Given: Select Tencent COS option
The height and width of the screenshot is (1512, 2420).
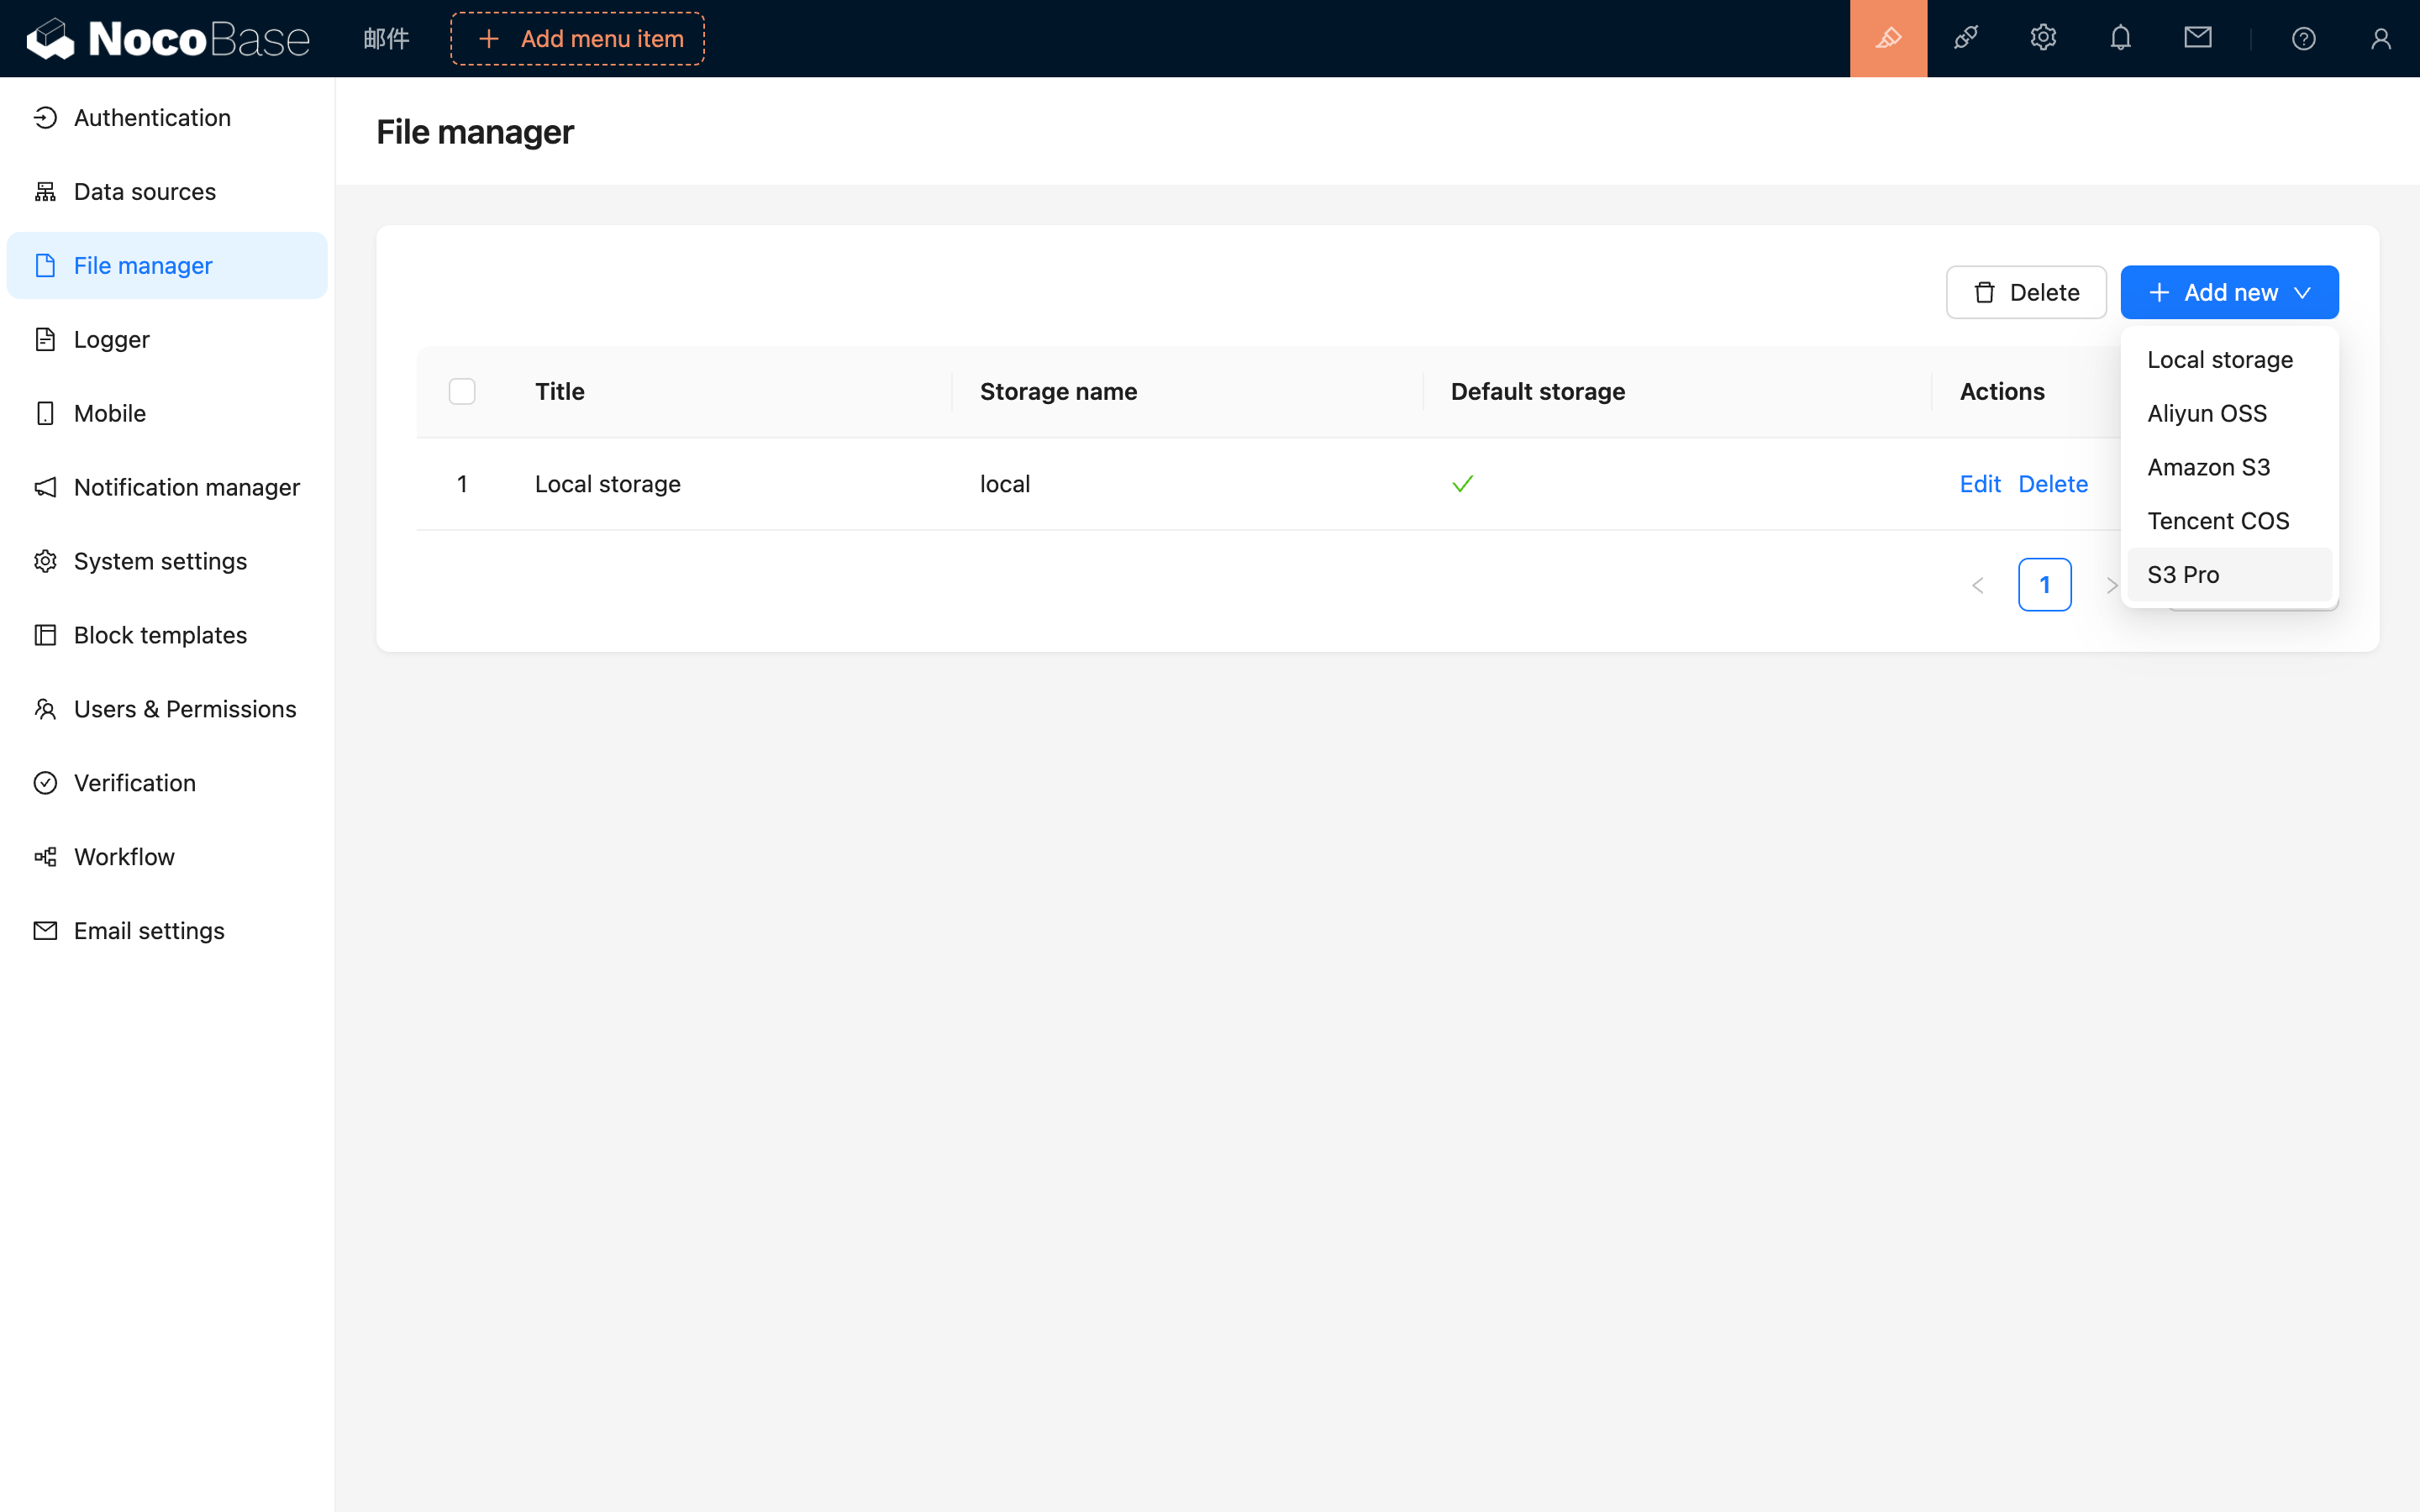Looking at the screenshot, I should coord(2217,521).
